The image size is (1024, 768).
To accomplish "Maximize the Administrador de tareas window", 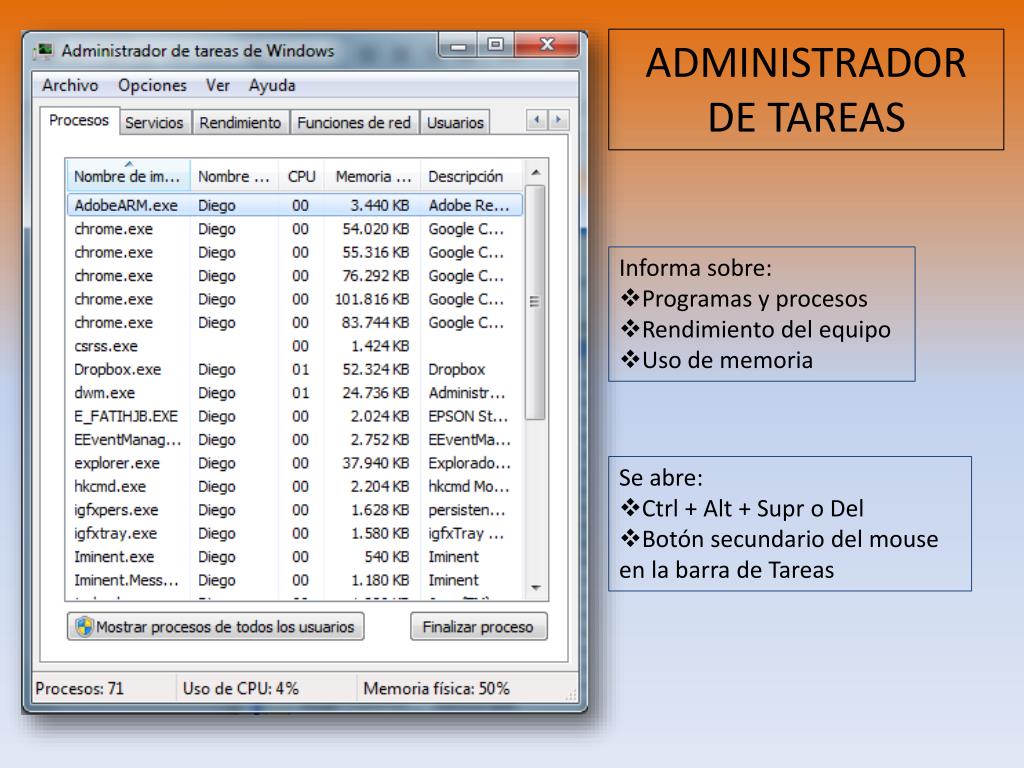I will click(496, 45).
